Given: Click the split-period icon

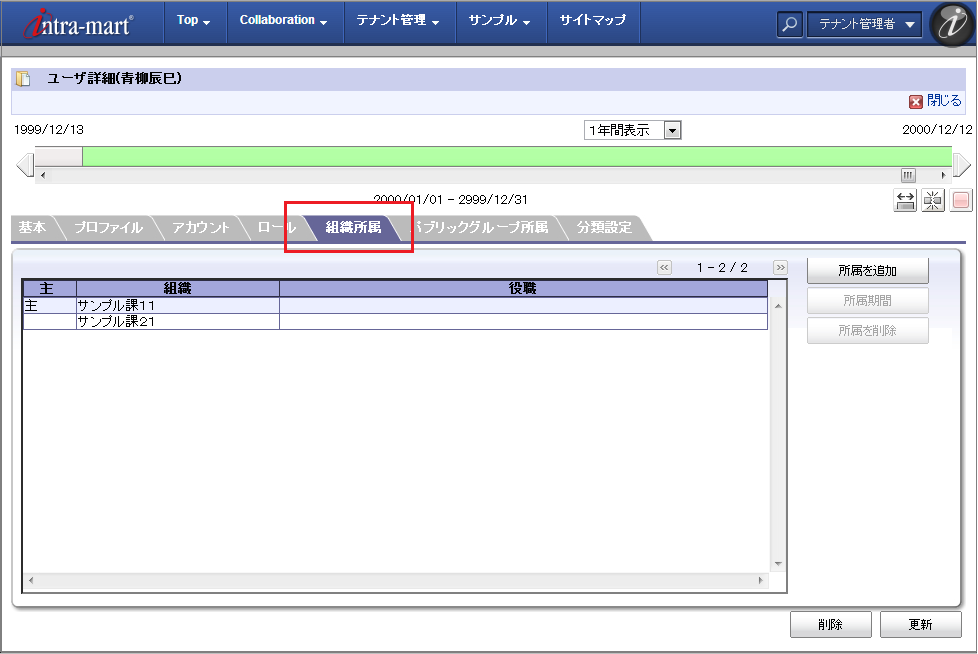Looking at the screenshot, I should pyautogui.click(x=933, y=201).
